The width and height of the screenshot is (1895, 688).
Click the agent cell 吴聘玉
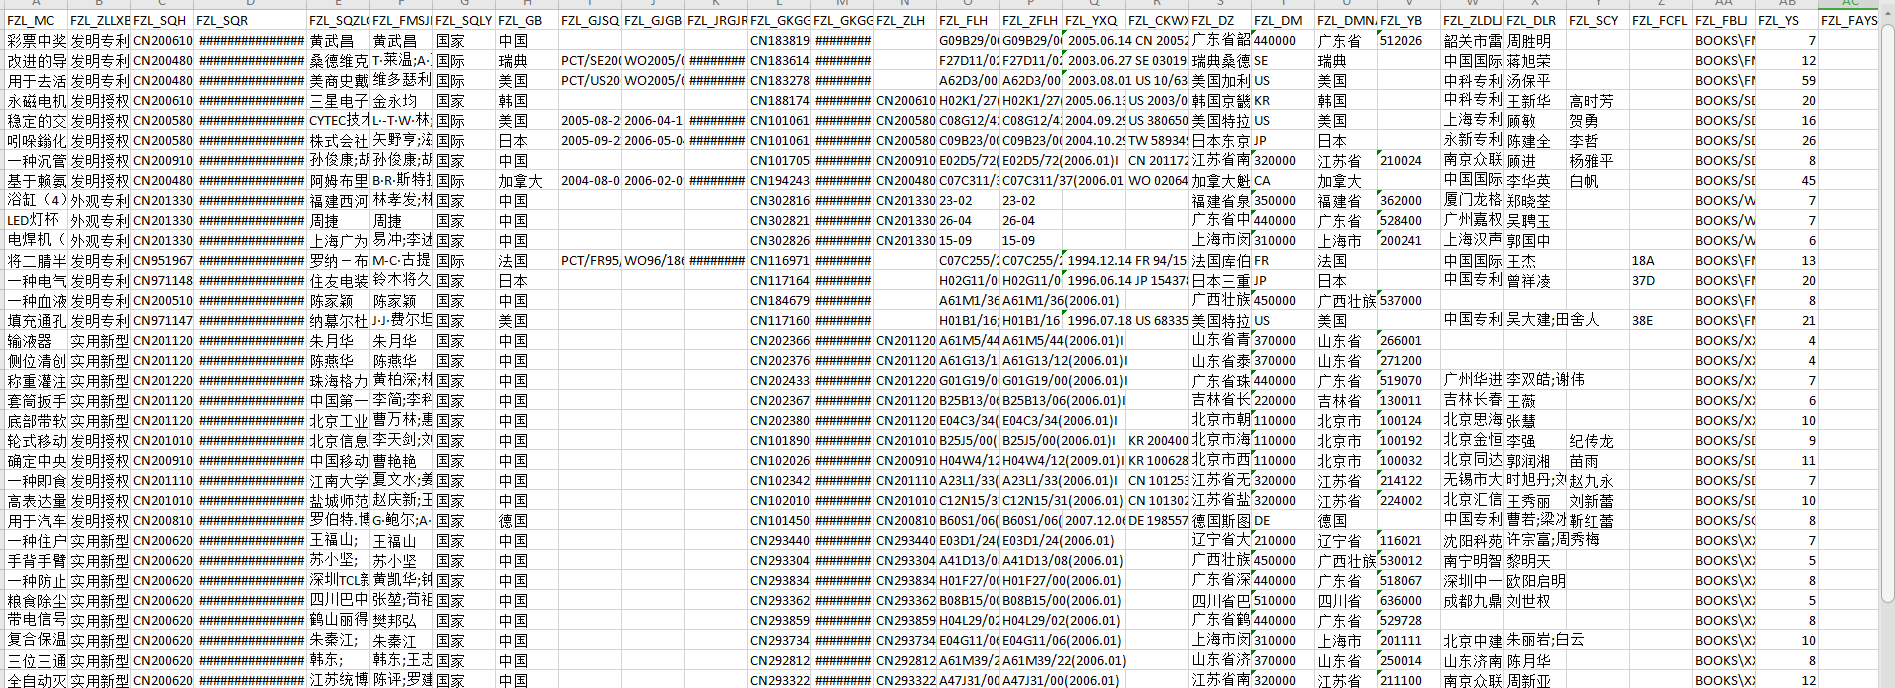tap(1535, 220)
